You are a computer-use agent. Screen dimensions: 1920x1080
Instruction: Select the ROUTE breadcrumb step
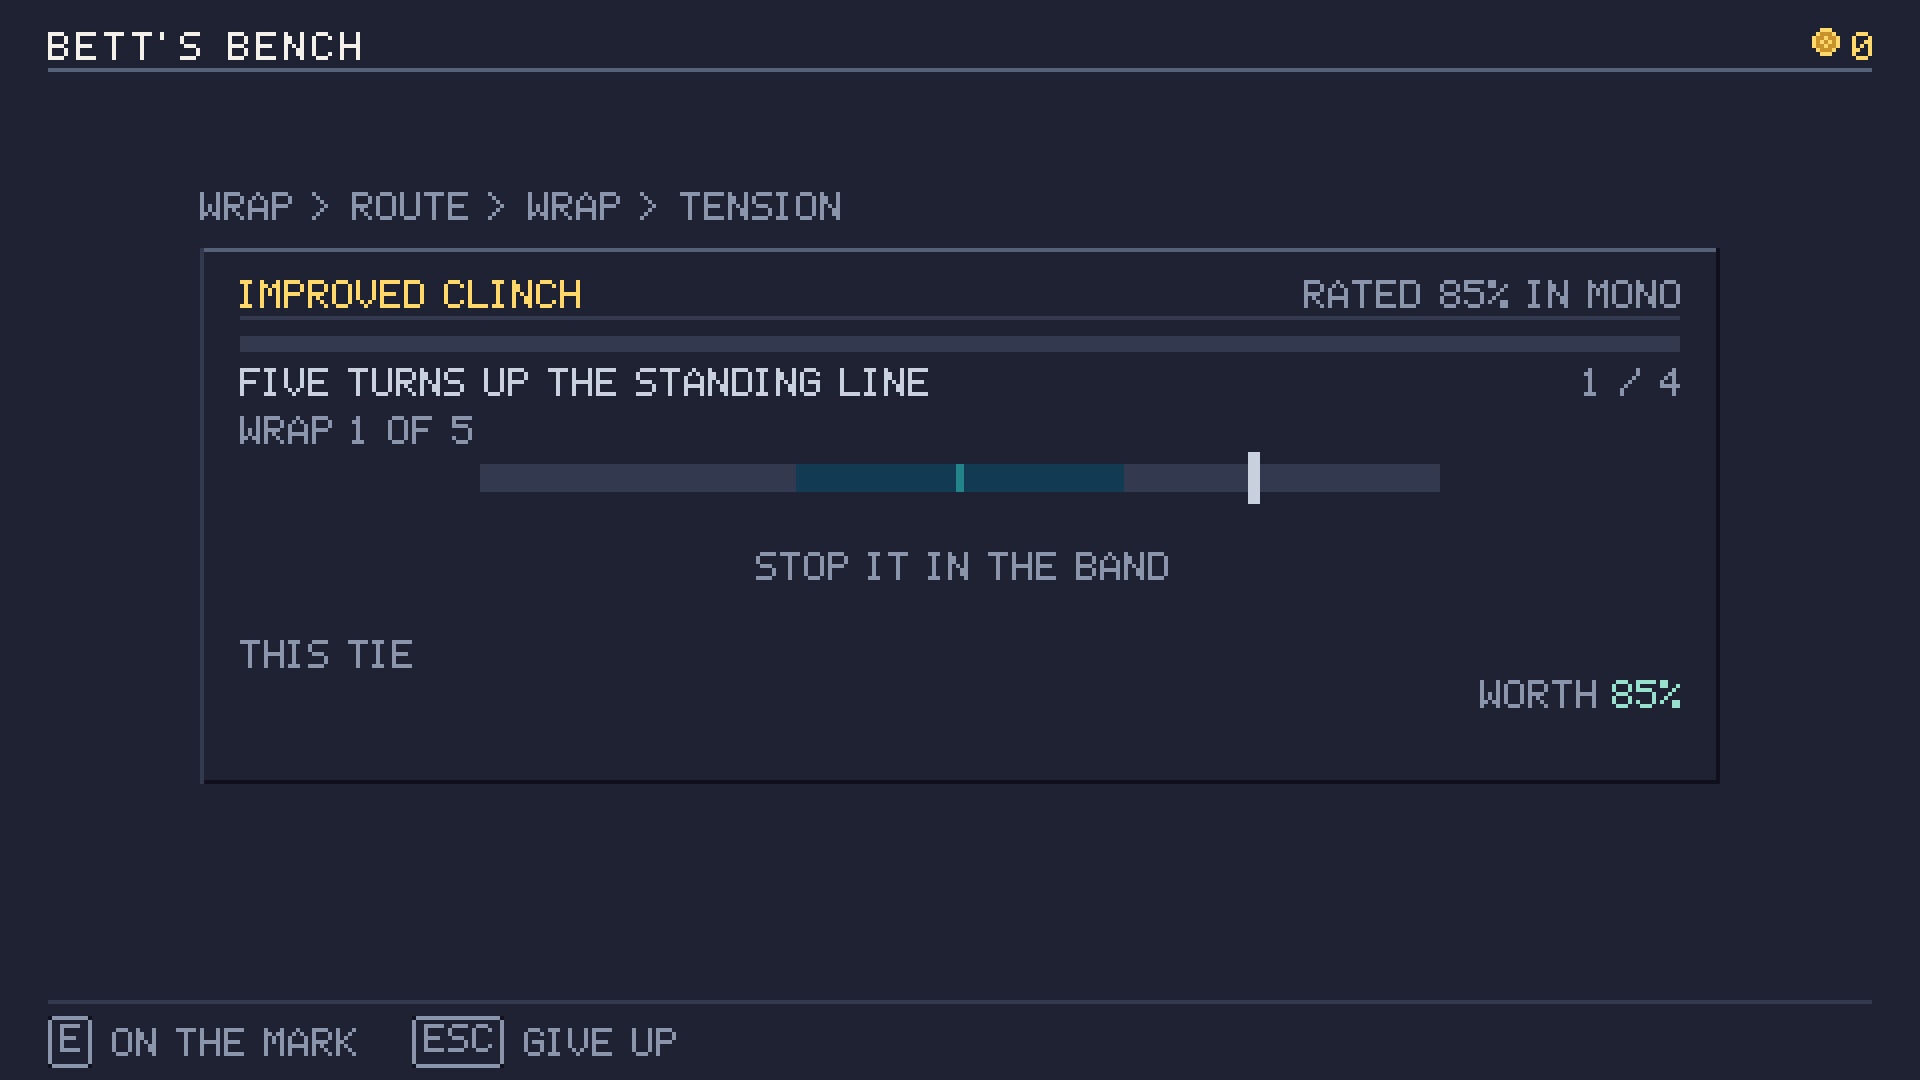coord(409,207)
